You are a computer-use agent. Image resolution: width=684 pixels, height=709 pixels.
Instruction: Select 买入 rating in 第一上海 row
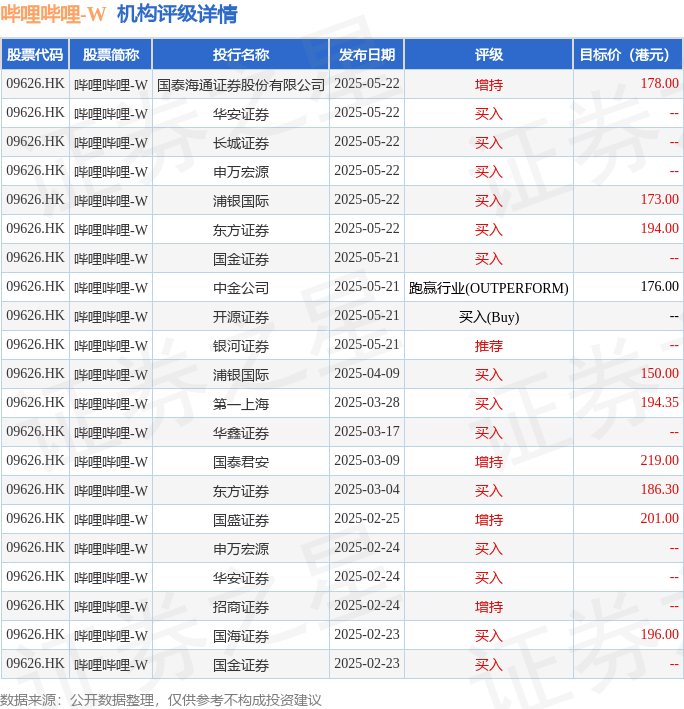pyautogui.click(x=489, y=403)
